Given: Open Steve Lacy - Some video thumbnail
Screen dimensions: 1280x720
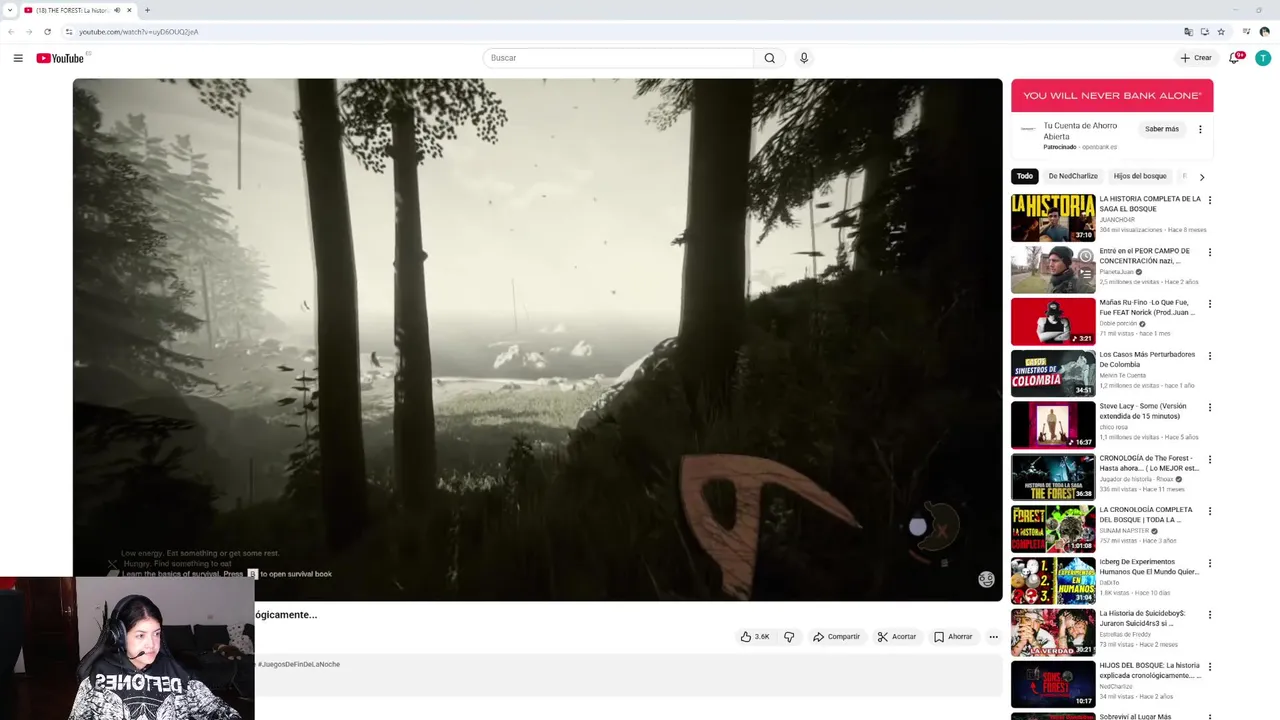Looking at the screenshot, I should pos(1053,425).
